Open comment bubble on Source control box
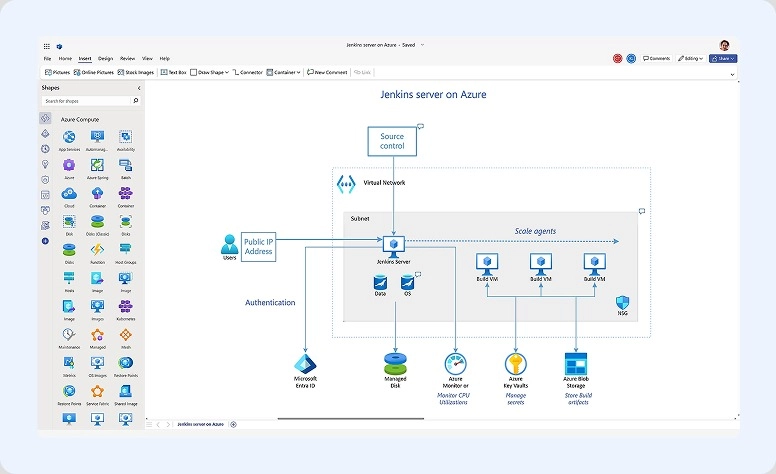The width and height of the screenshot is (776, 474). [x=421, y=126]
